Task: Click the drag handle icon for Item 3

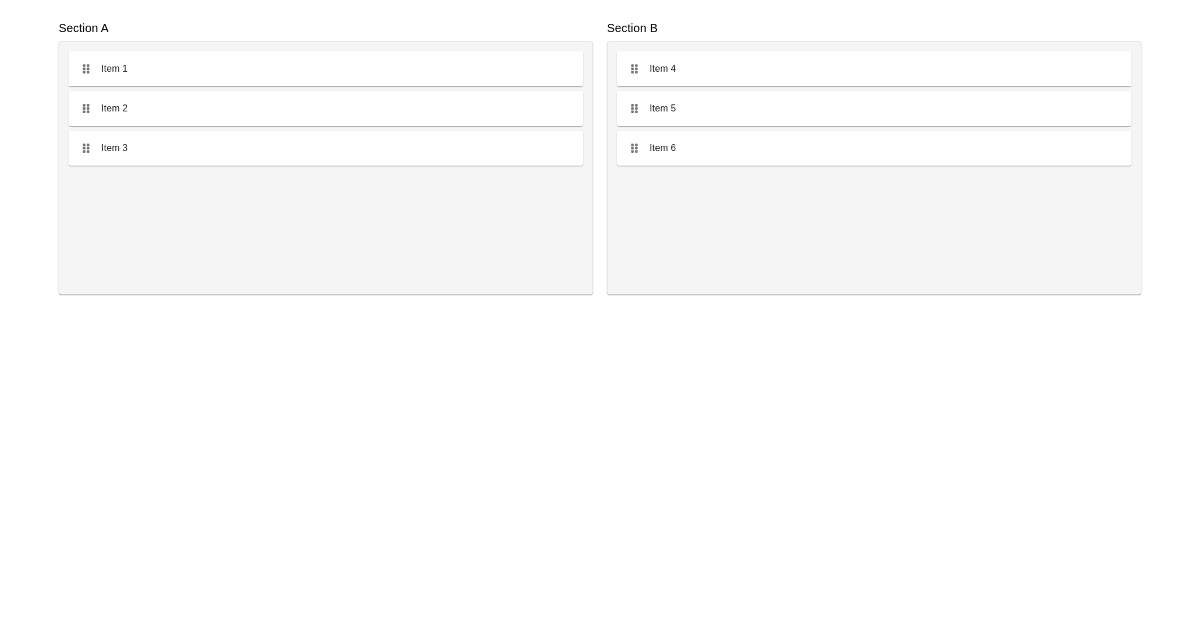Action: [x=86, y=148]
